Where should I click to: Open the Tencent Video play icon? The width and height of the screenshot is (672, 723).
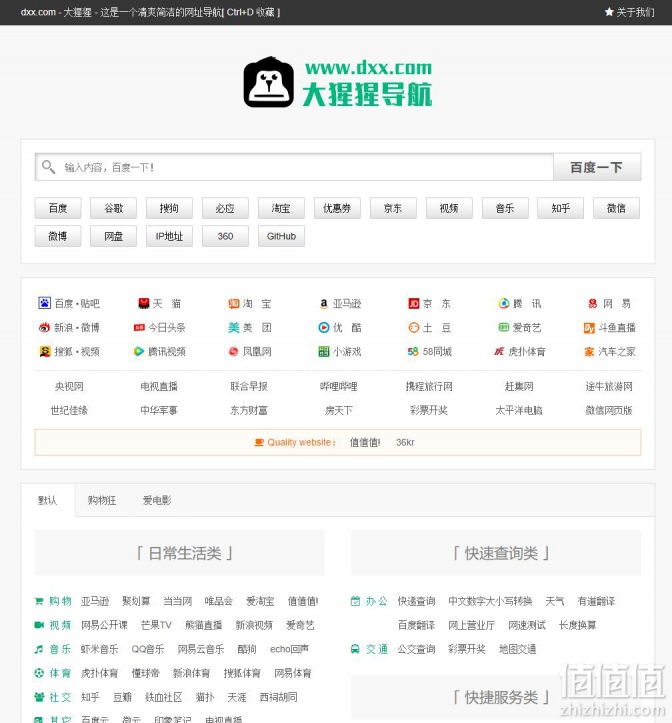pos(139,351)
